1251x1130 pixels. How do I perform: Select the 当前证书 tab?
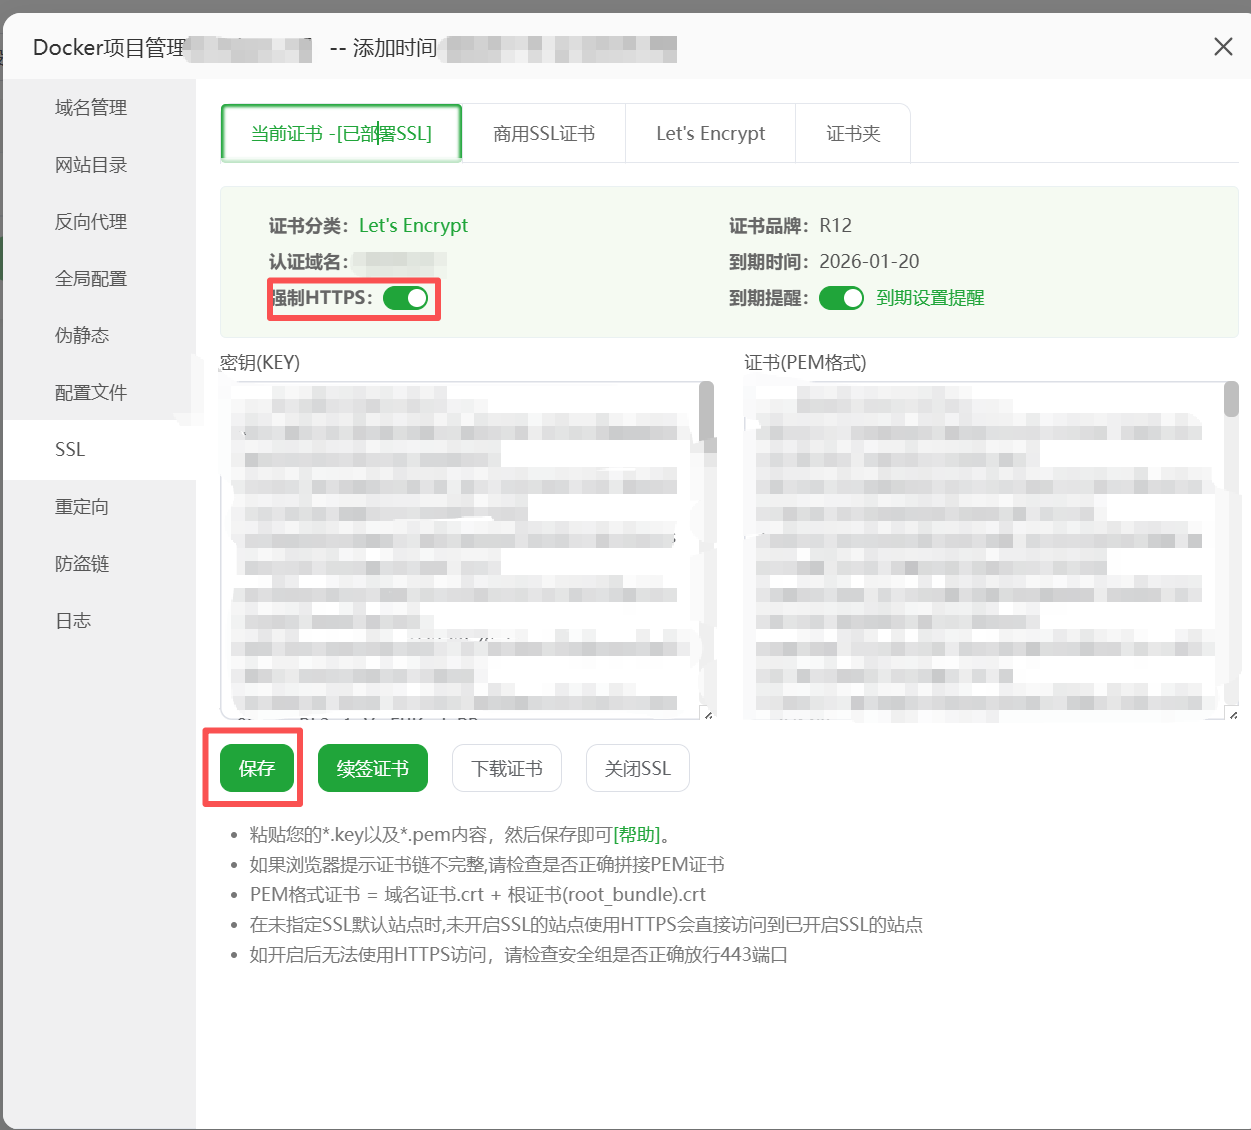pyautogui.click(x=341, y=134)
